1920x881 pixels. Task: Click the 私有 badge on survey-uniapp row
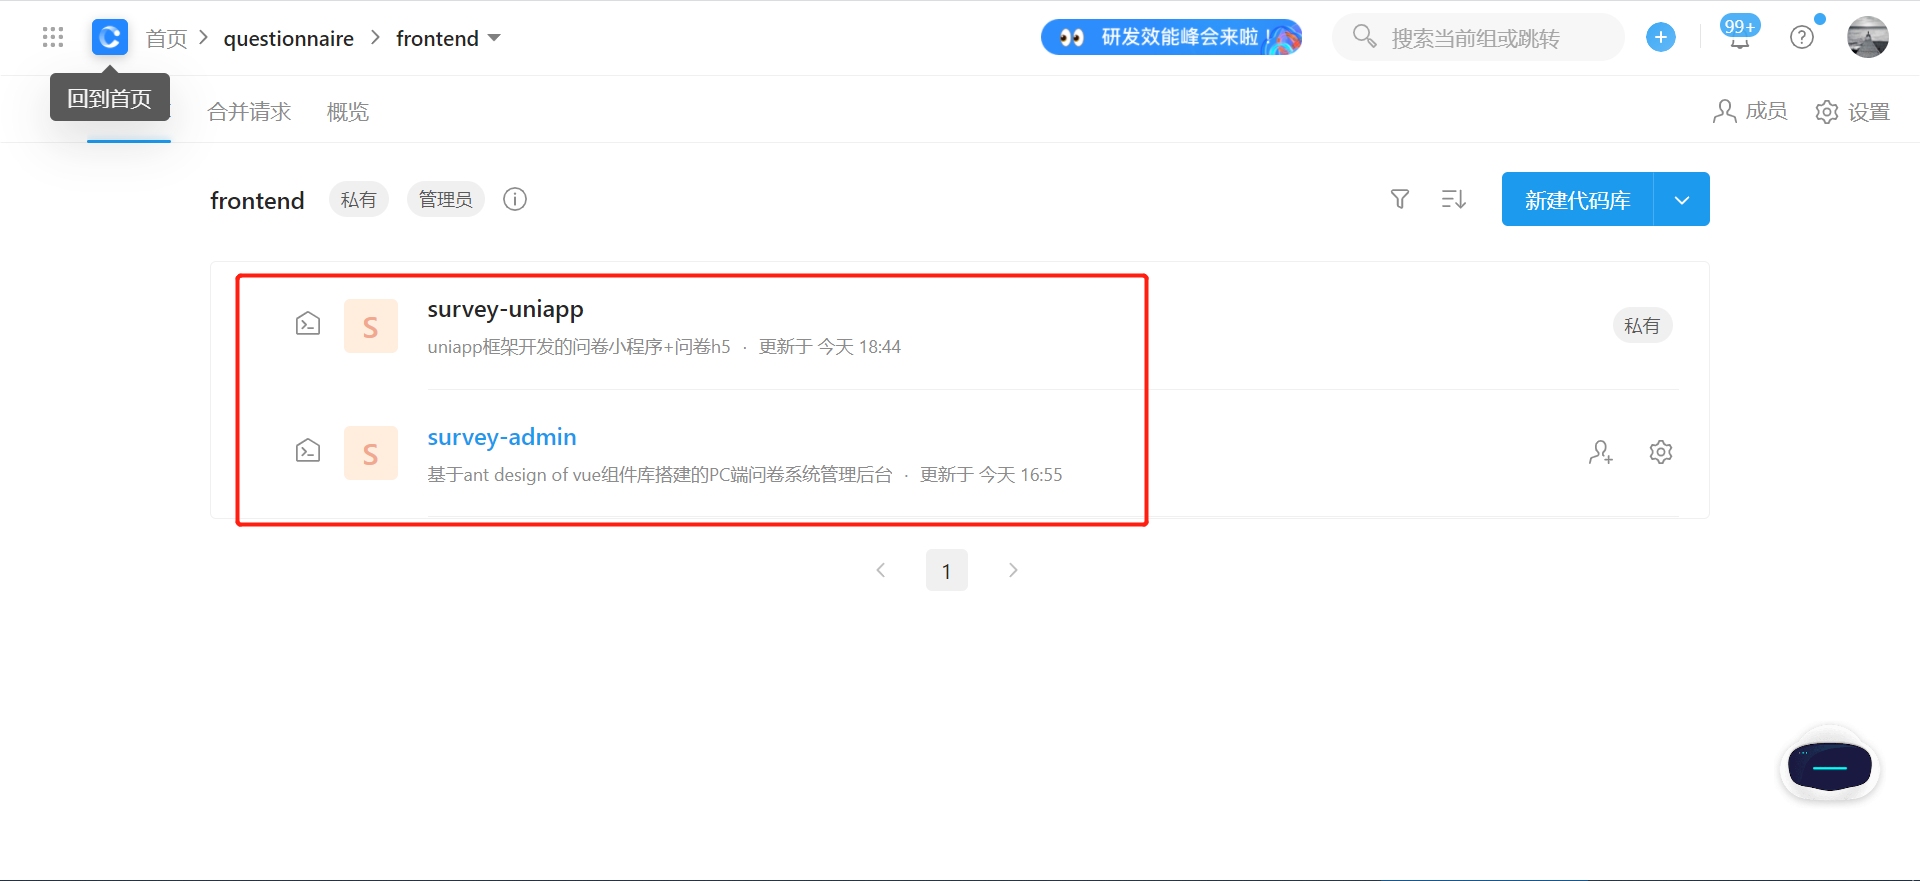pyautogui.click(x=1642, y=326)
